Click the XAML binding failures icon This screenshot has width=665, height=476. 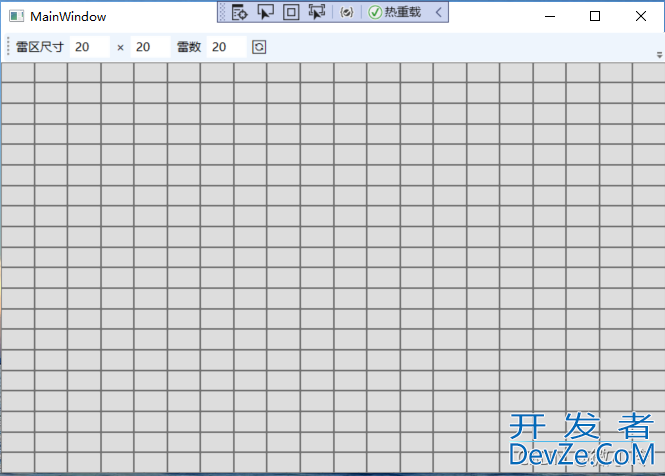pos(347,12)
